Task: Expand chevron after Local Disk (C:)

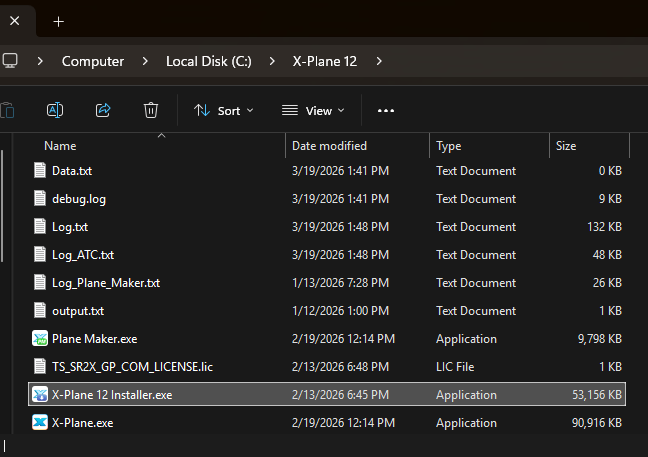Action: (x=272, y=61)
